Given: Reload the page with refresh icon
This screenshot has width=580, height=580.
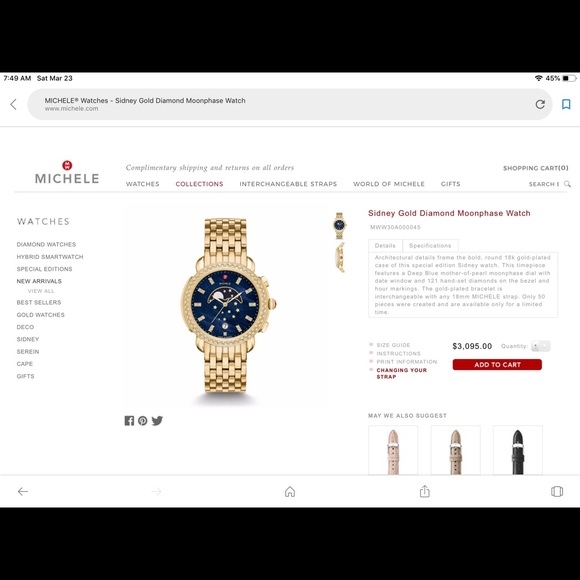Looking at the screenshot, I should (540, 104).
